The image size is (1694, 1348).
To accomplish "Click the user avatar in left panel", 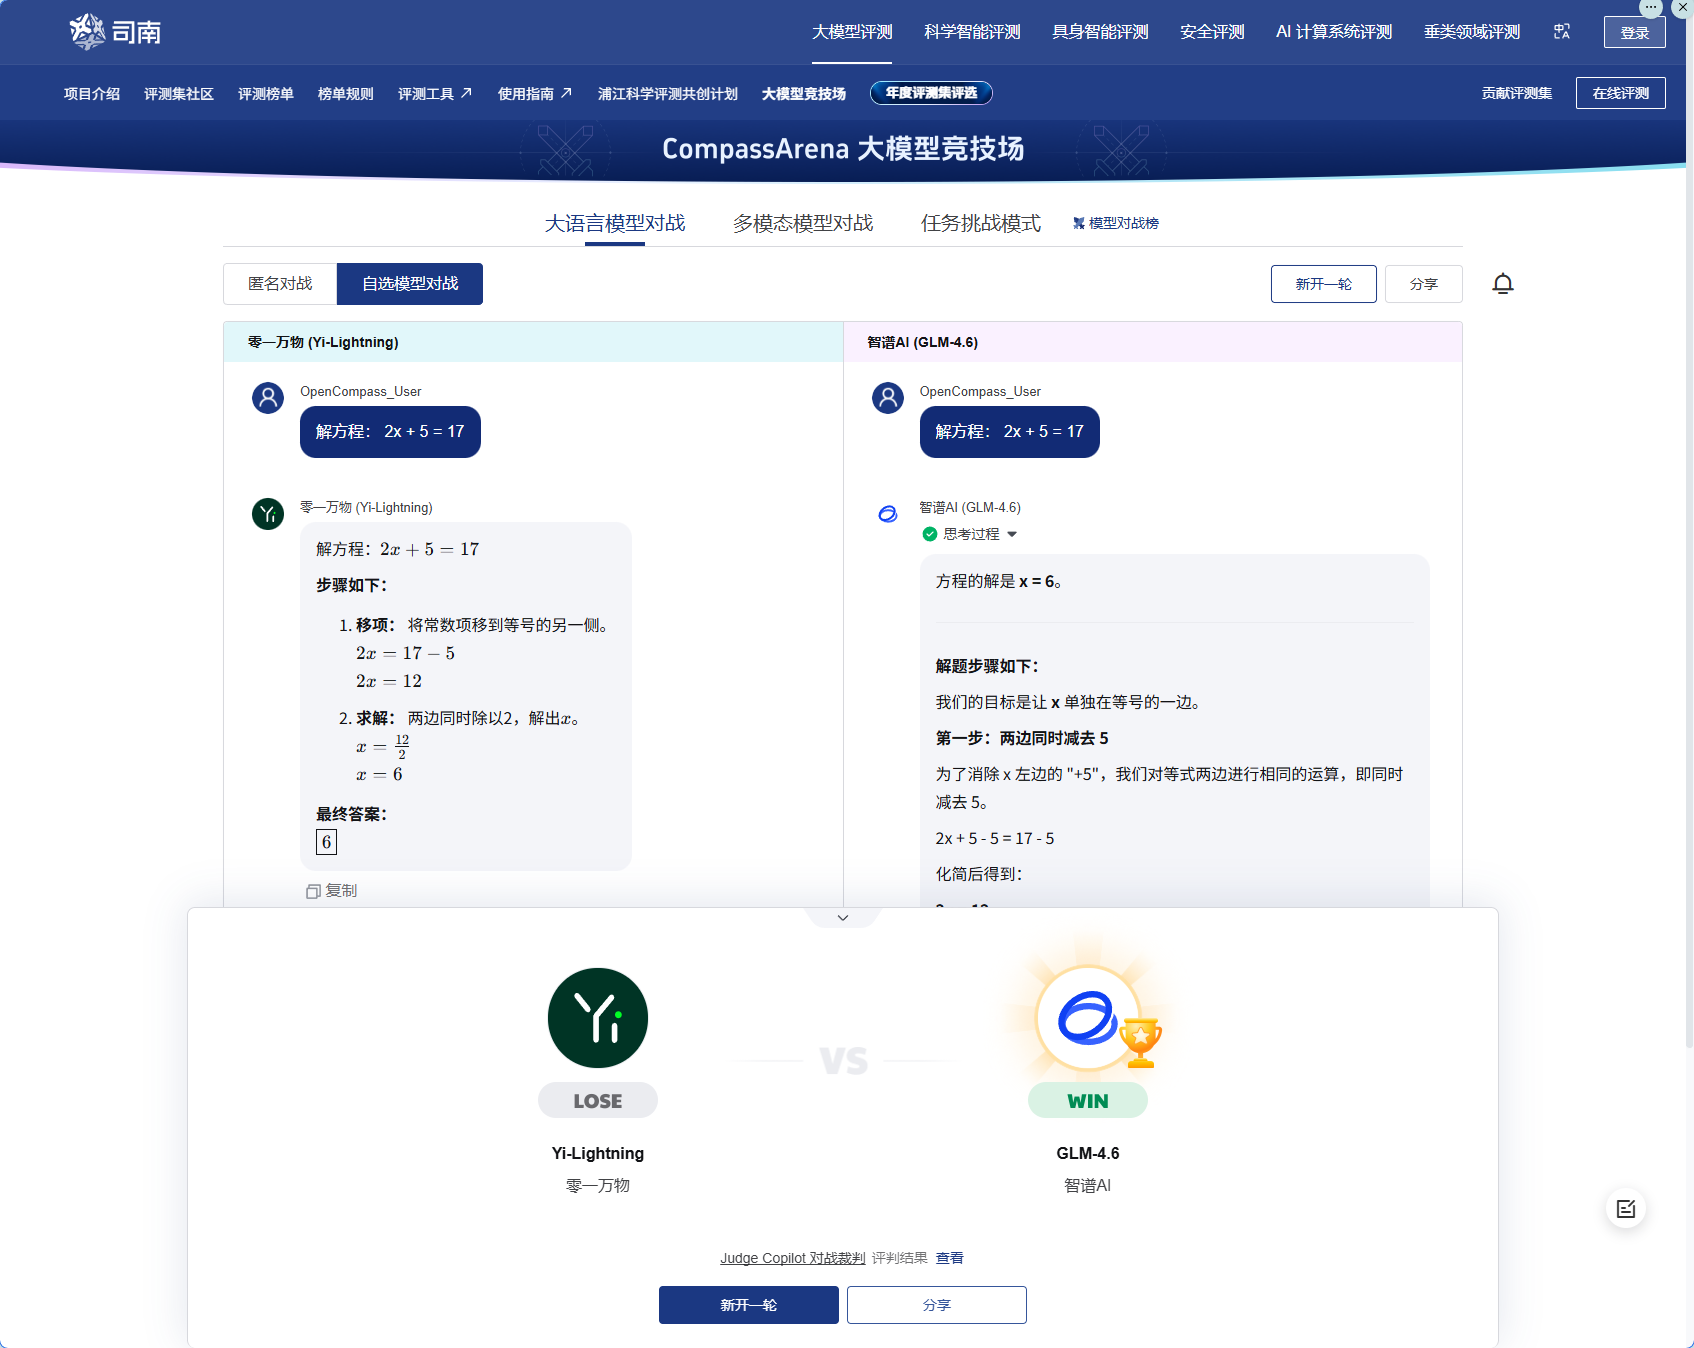I will click(268, 398).
